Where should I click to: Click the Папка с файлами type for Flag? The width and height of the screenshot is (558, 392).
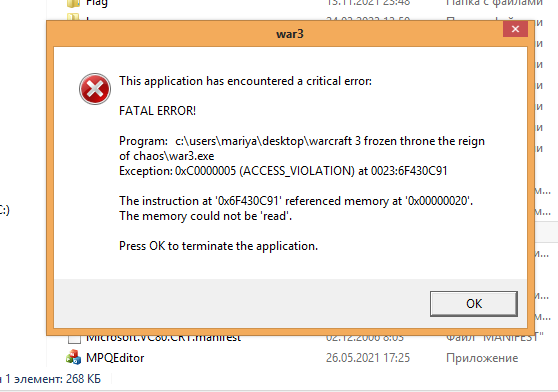(494, 3)
